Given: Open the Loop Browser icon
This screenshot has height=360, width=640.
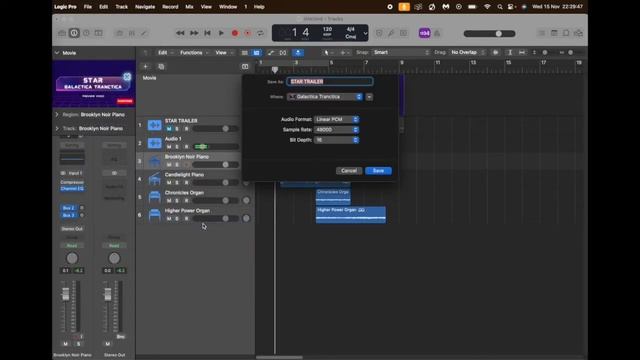Looking at the screenshot, I should 566,33.
